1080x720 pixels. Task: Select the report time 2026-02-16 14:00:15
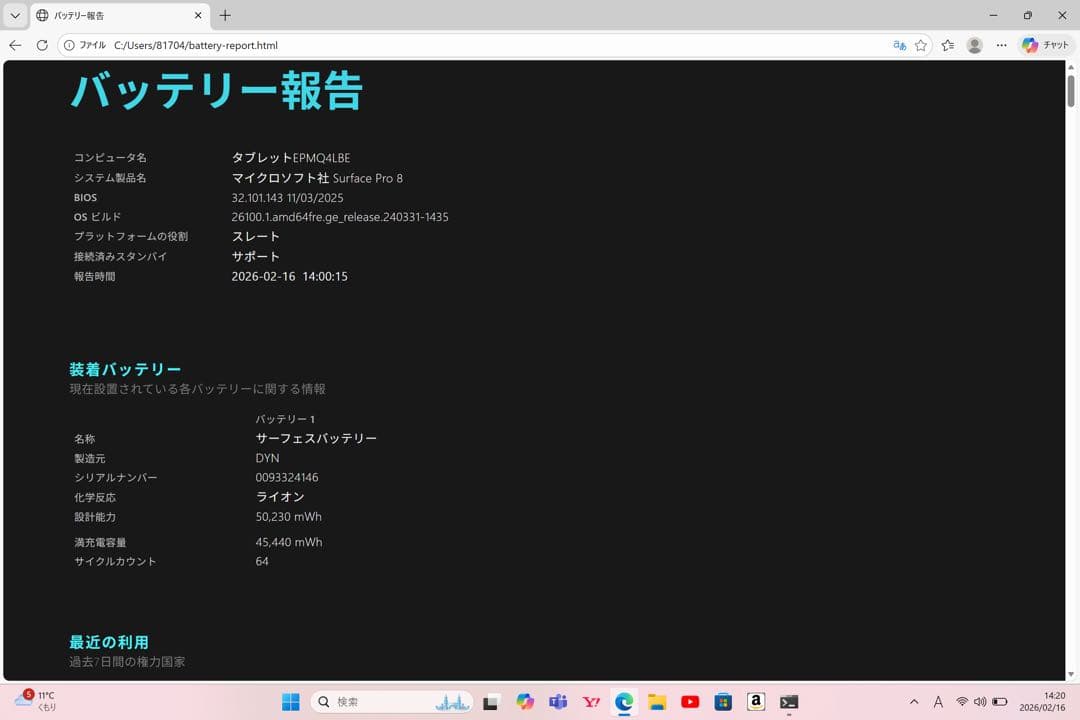[x=289, y=276]
